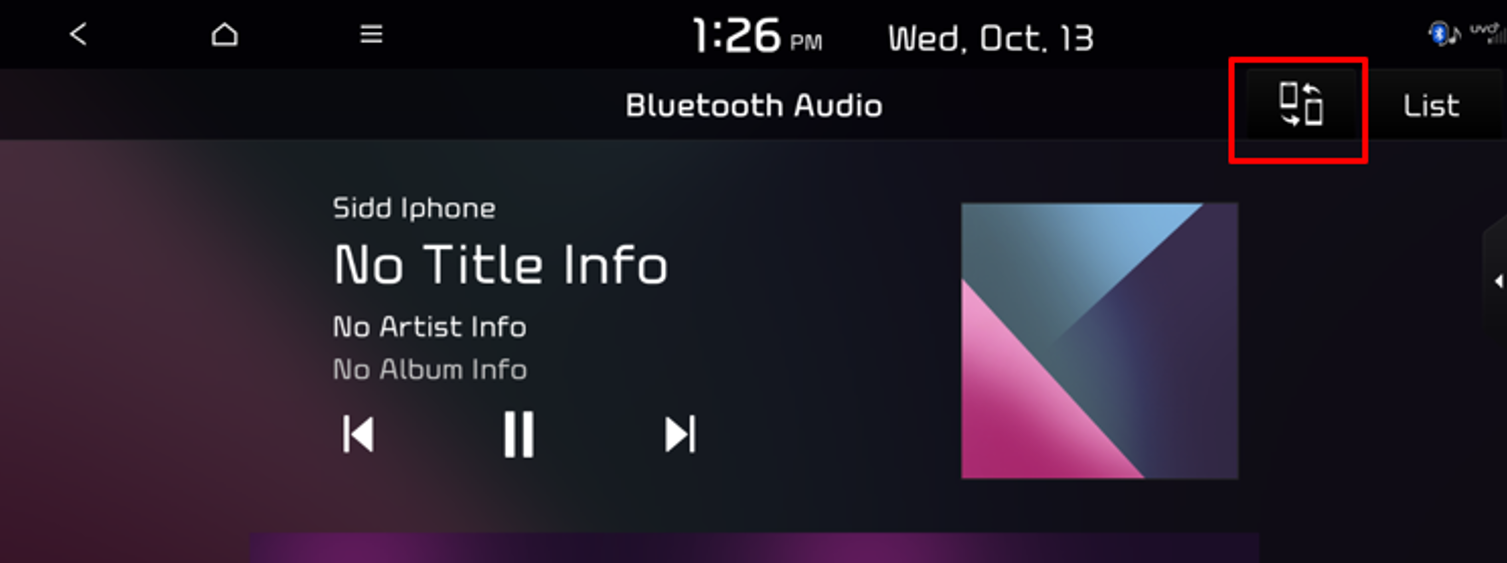Go back using the top-left arrow
The image size is (1507, 563).
tap(78, 35)
